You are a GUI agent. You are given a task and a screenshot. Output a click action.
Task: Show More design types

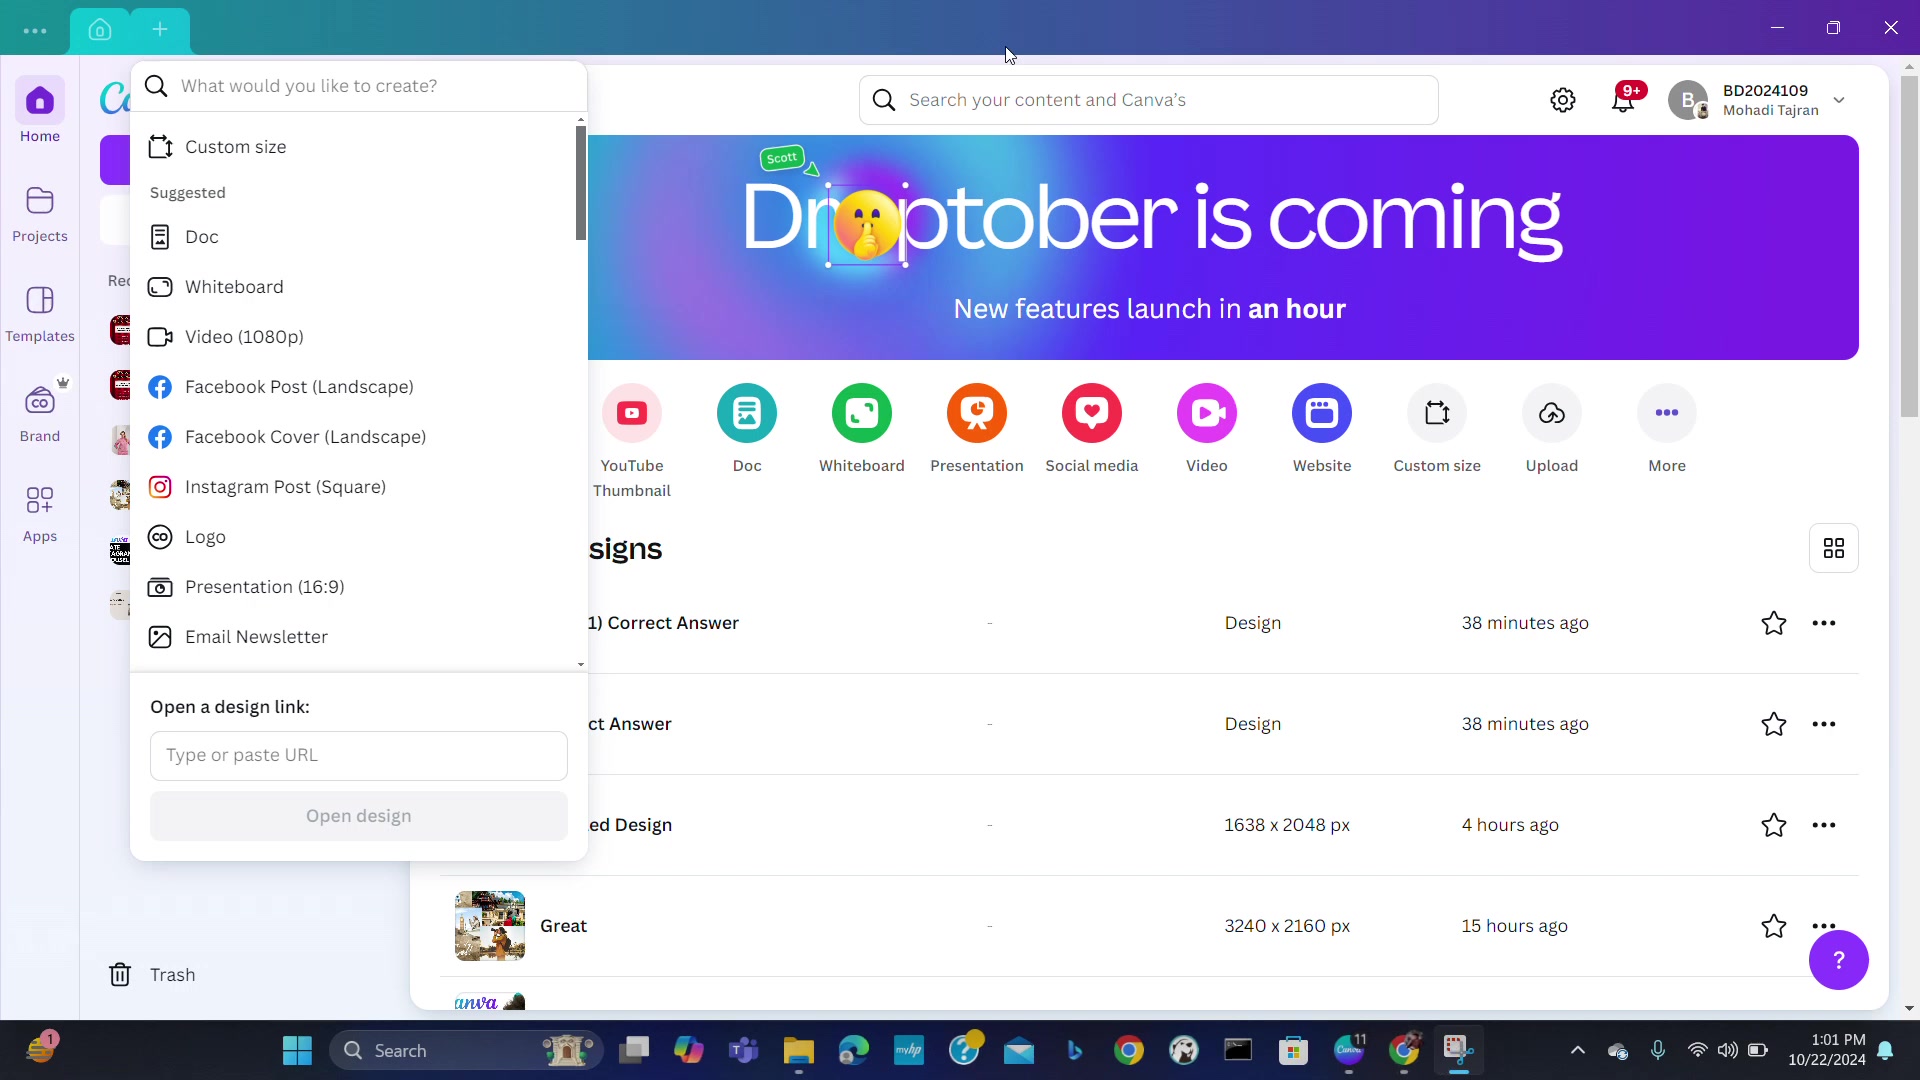(1667, 428)
